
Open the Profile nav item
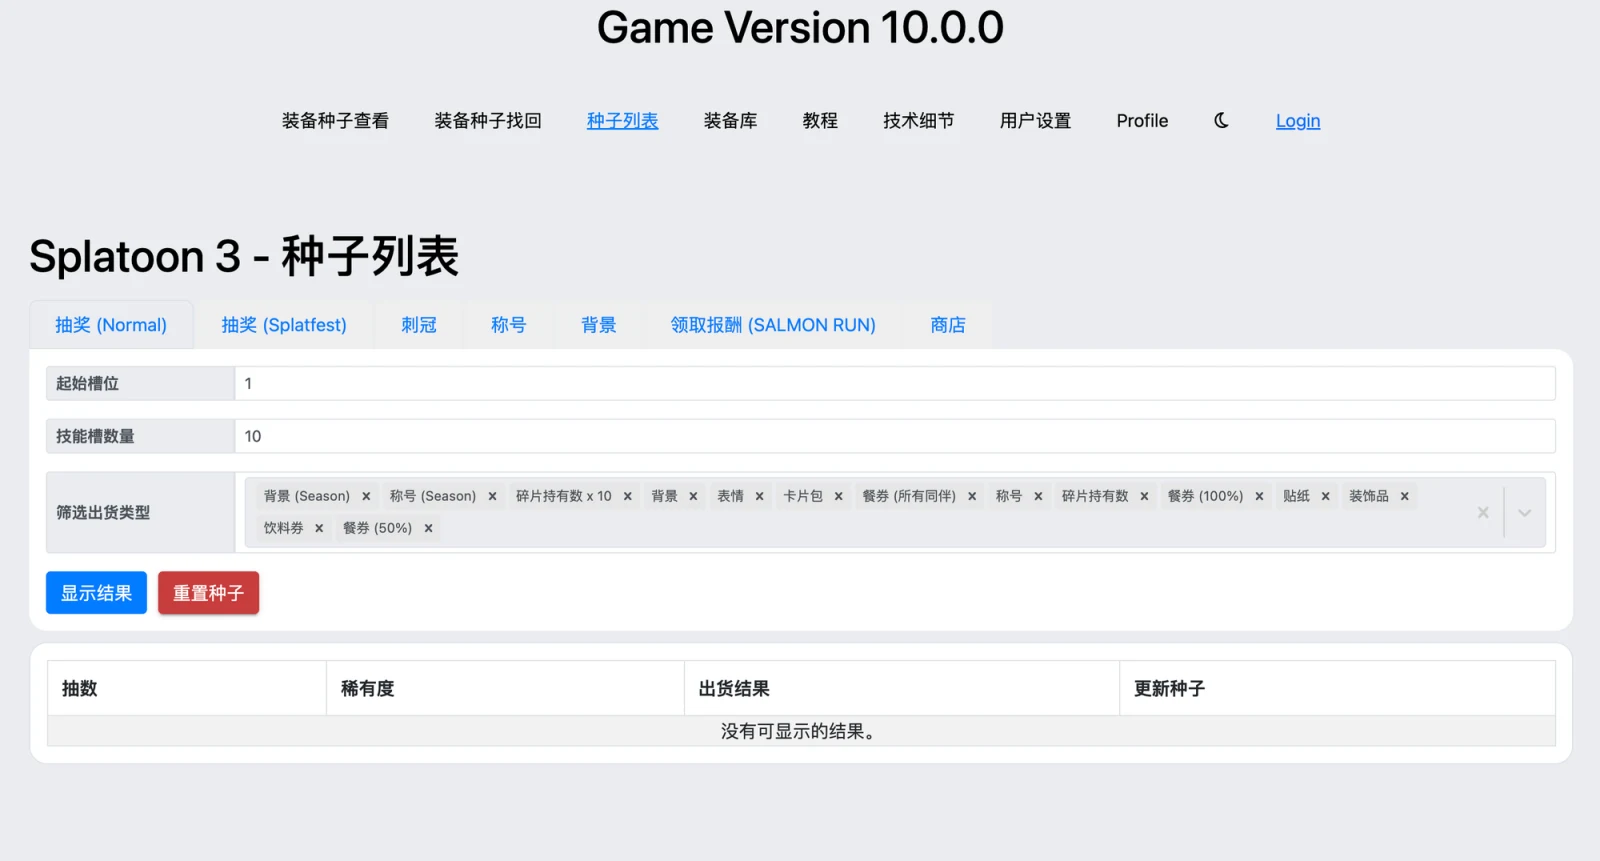(x=1142, y=120)
